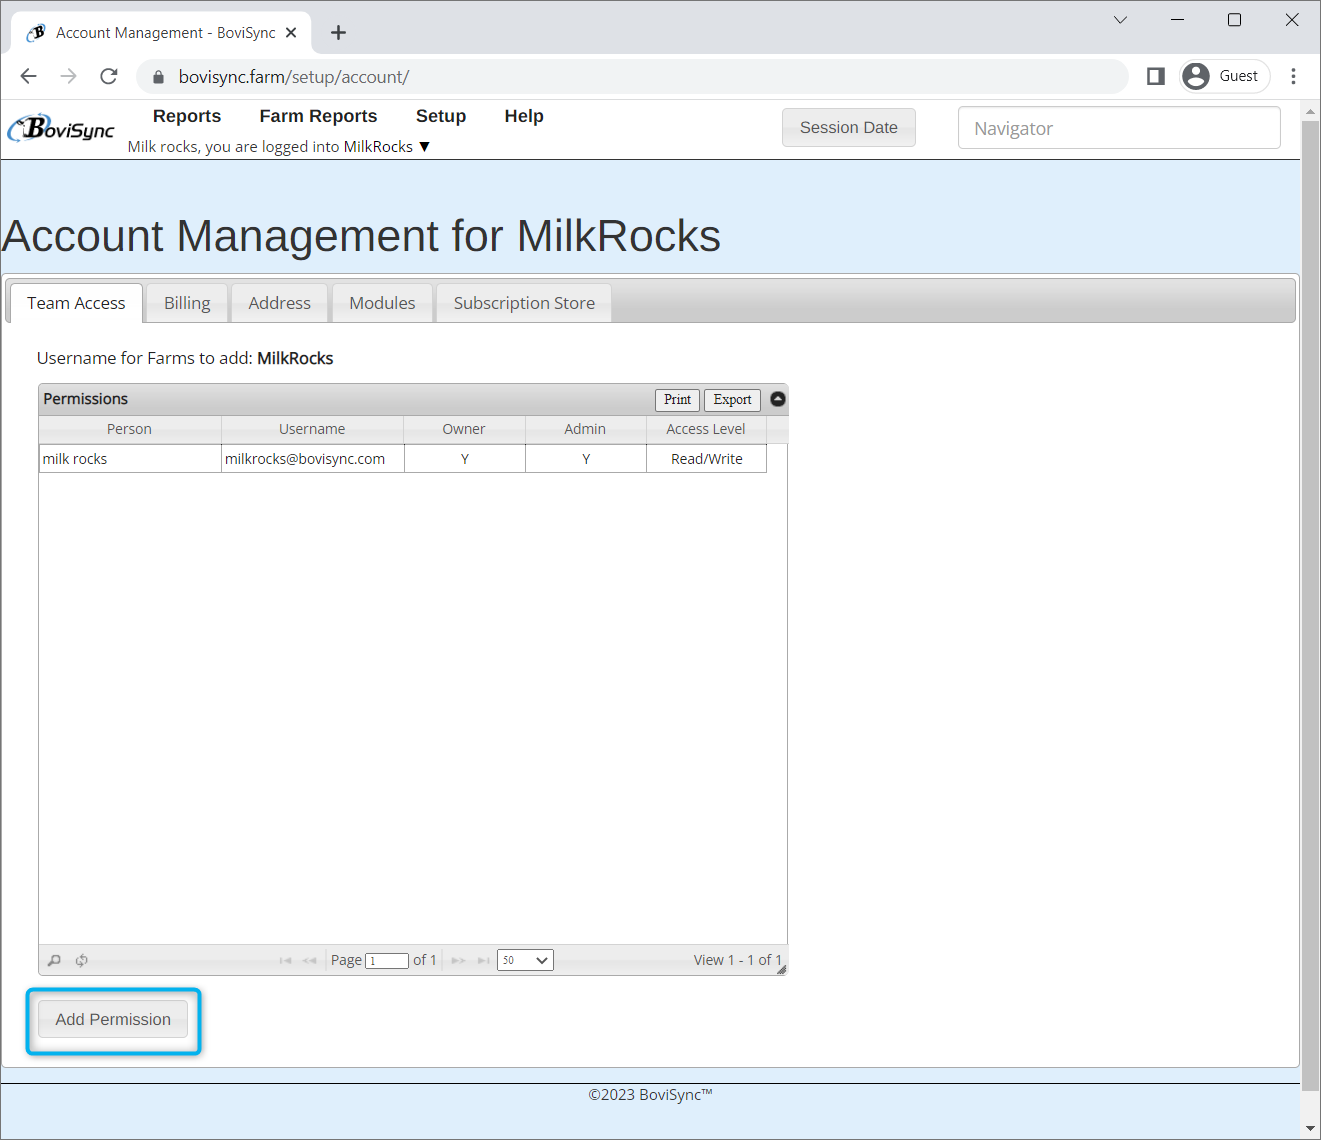Collapse the Permissions grid

pos(778,399)
